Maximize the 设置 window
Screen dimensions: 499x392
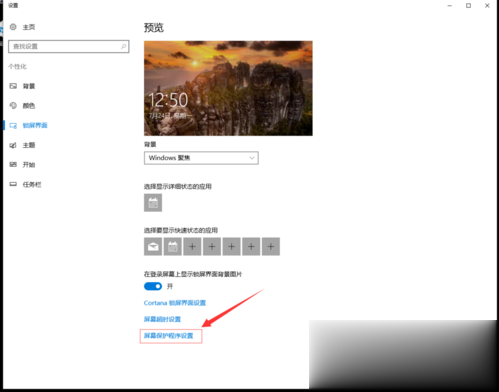468,6
